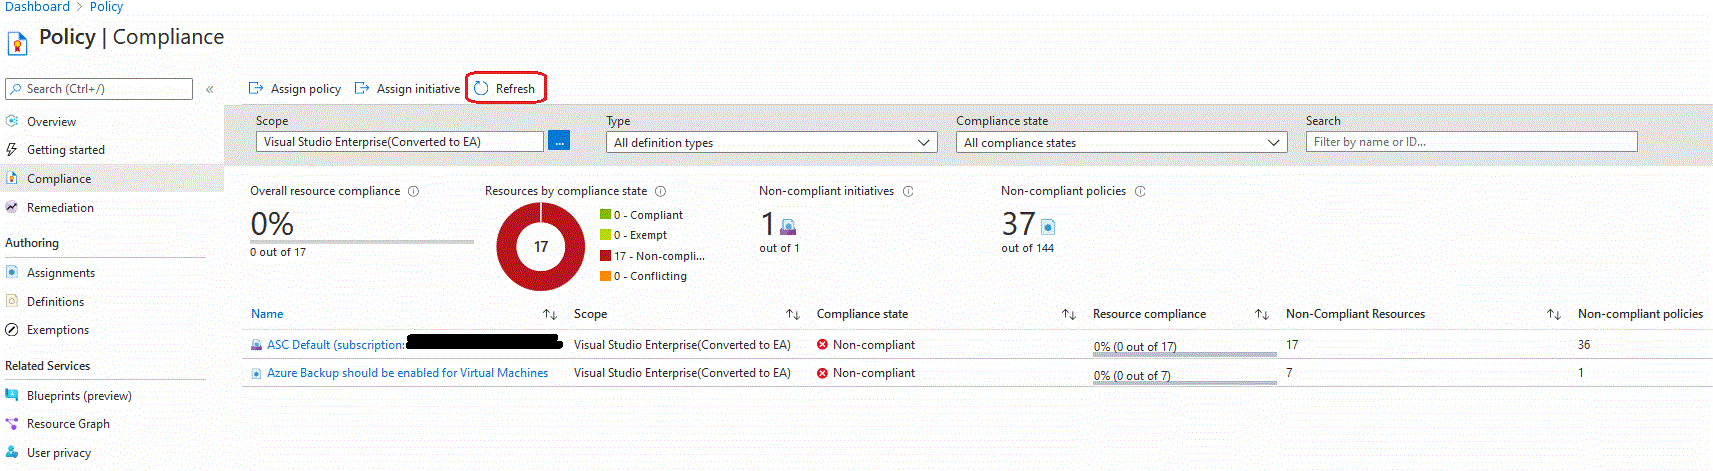Screen dimensions: 1713x471
Task: Click the Compliance sidebar icon
Action: click(x=12, y=178)
